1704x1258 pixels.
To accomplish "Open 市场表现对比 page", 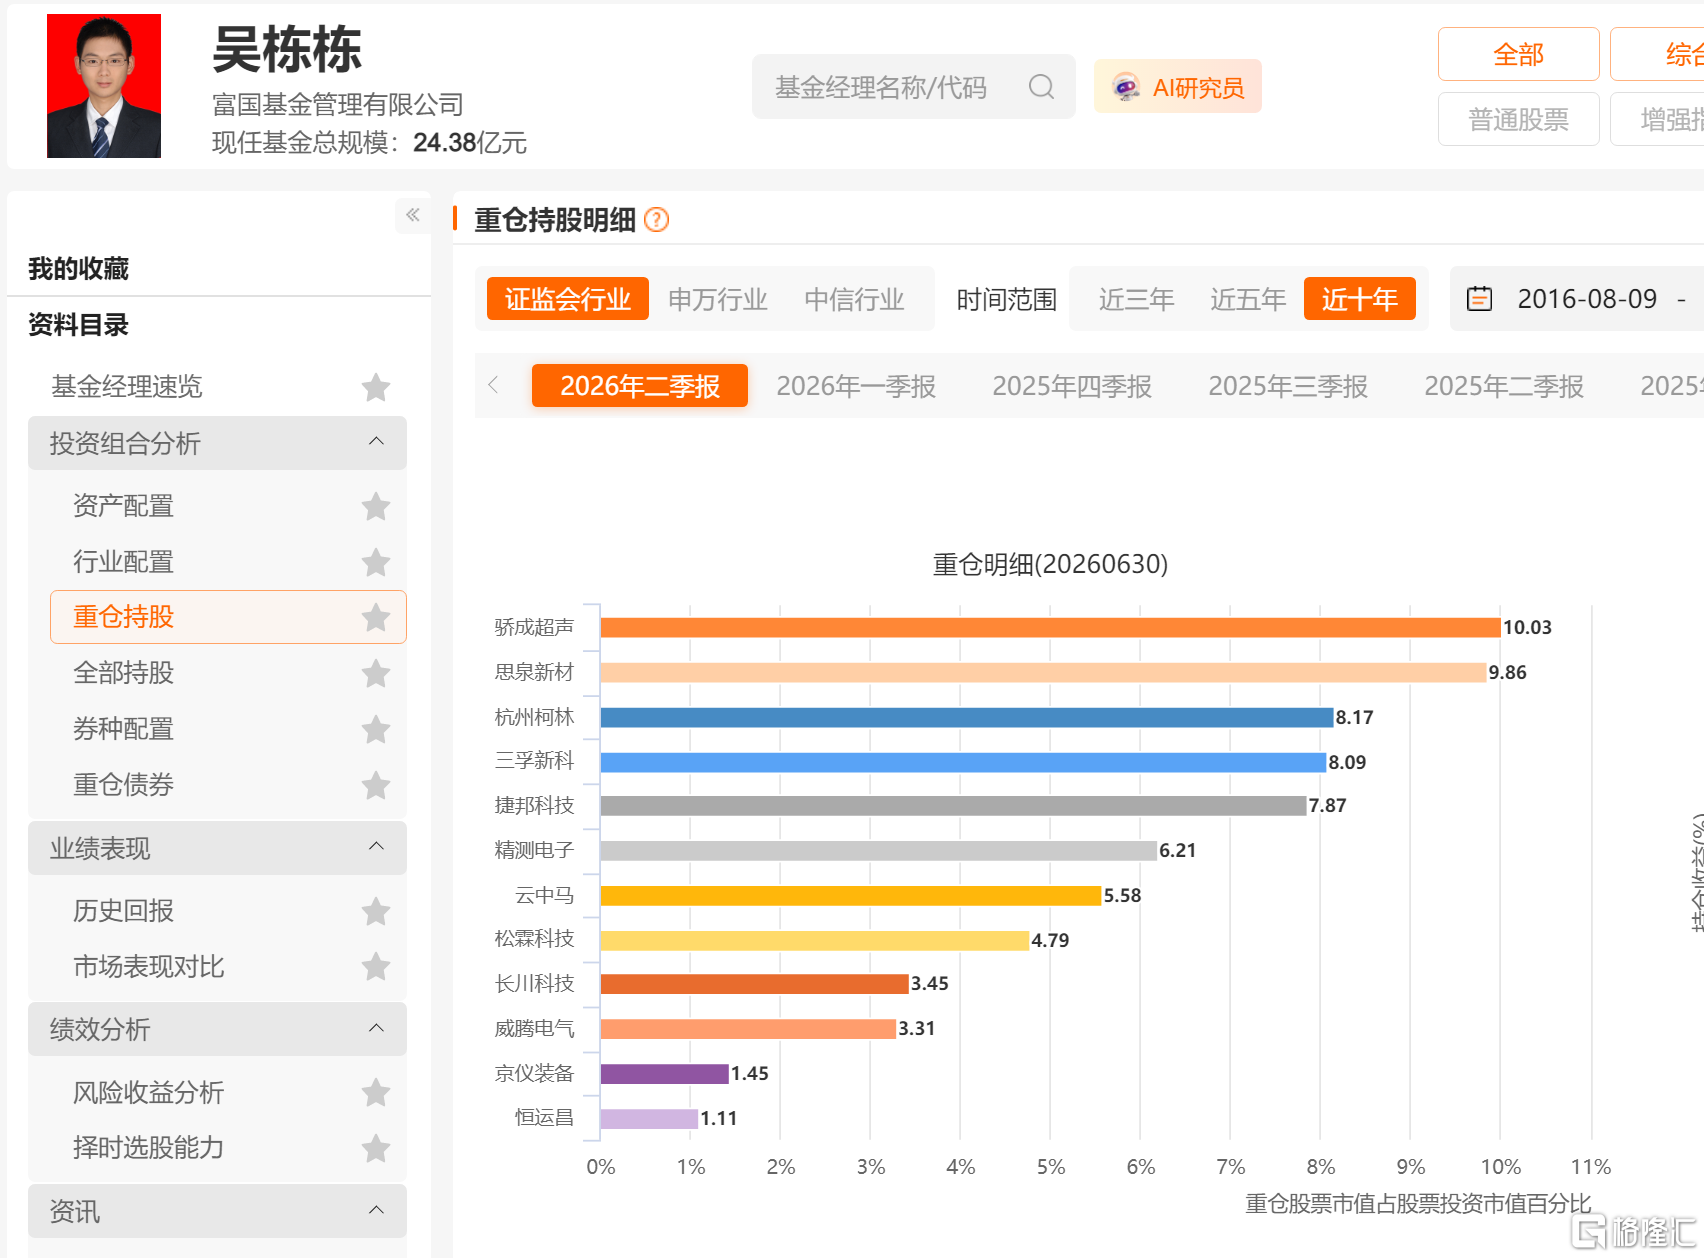I will pos(148,967).
